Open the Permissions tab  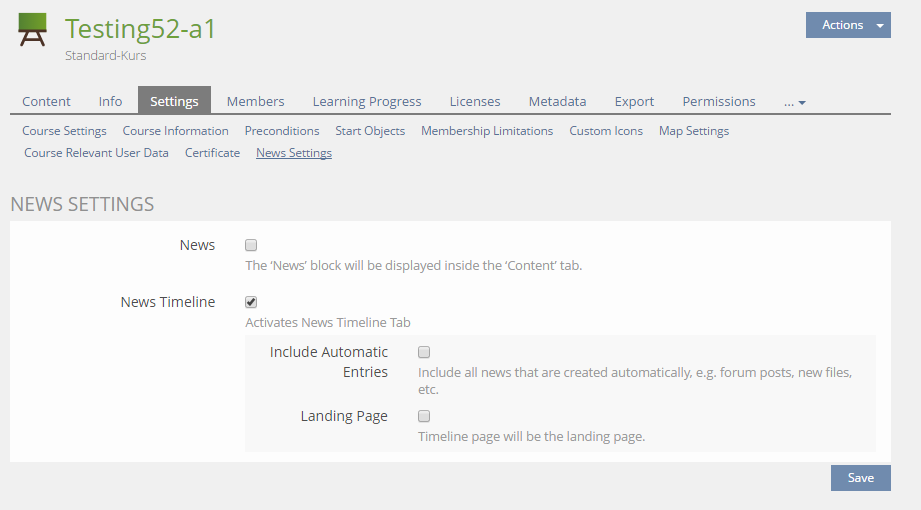pos(718,101)
